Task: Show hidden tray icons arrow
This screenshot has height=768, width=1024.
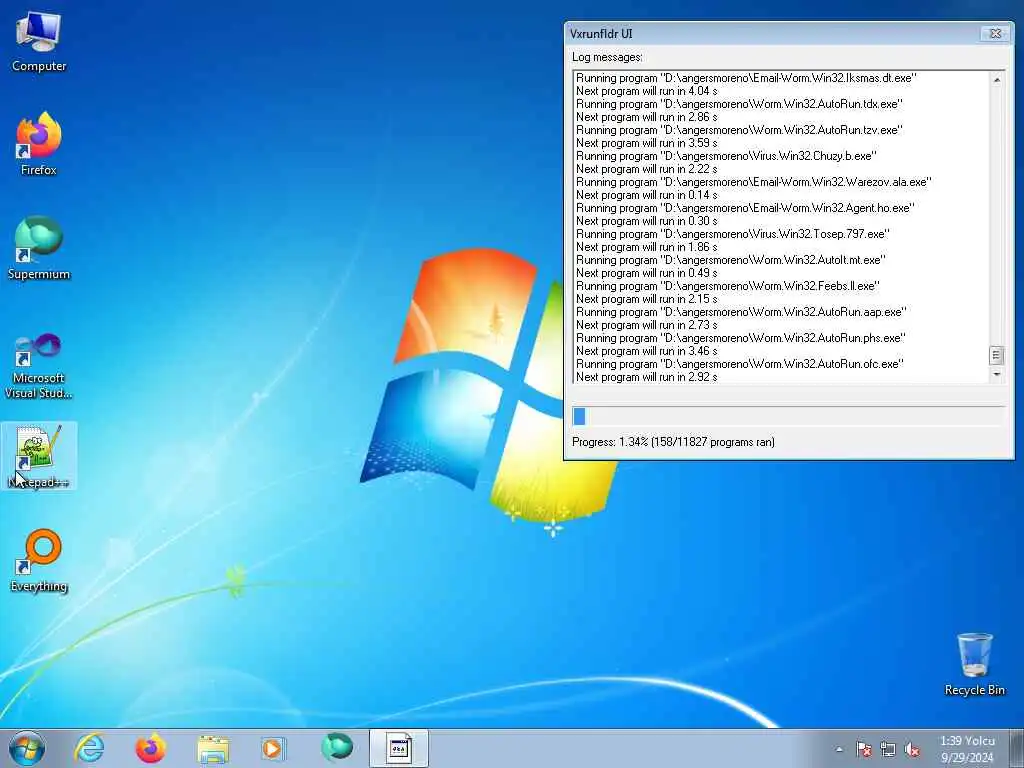Action: (839, 750)
